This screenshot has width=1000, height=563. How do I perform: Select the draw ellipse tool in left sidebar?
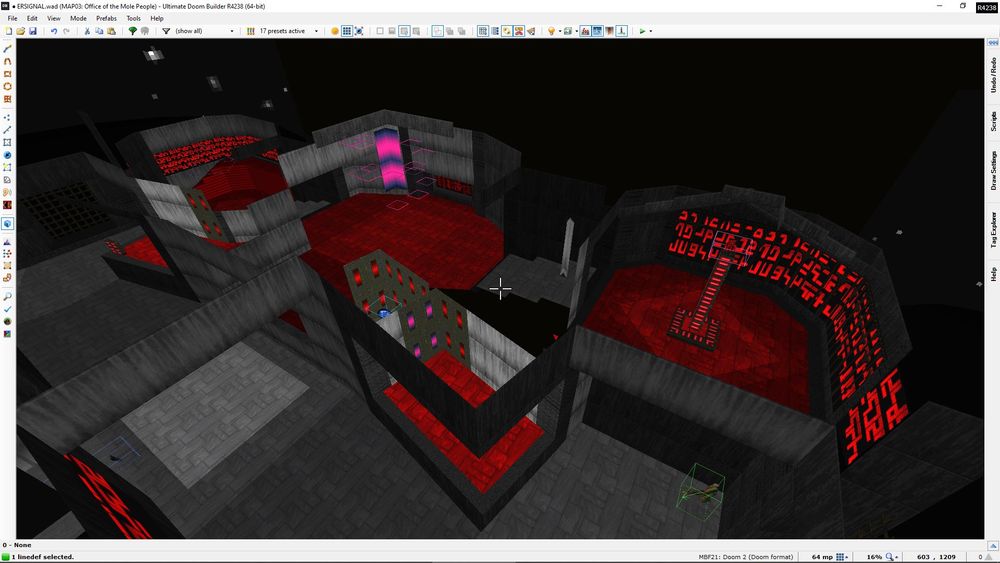pos(7,86)
